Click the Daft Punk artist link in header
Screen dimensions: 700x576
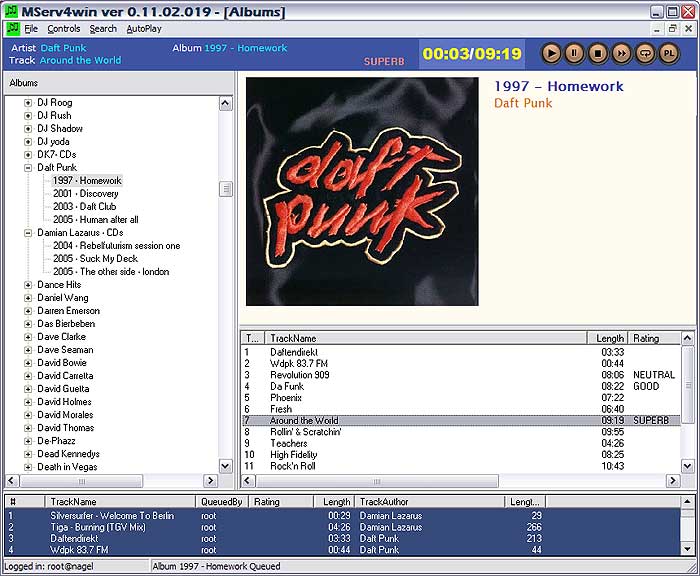tap(63, 48)
